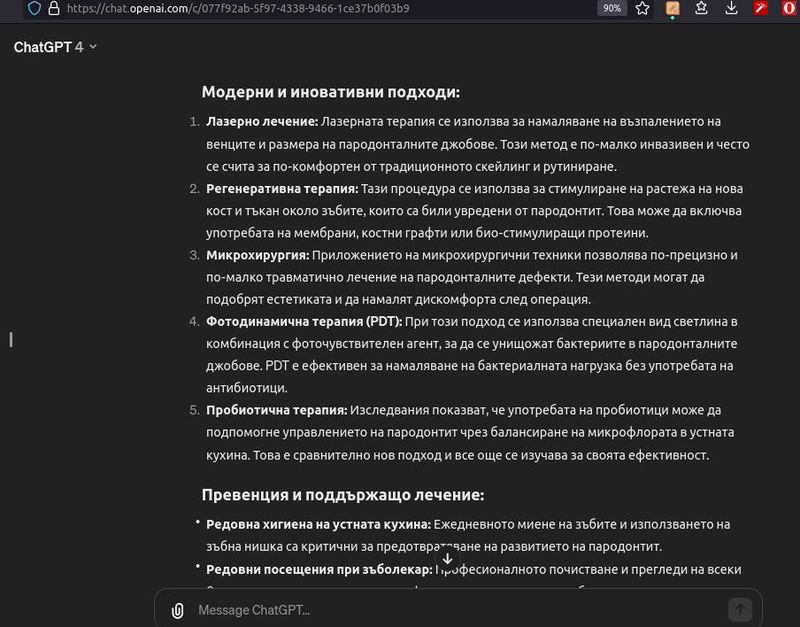Click the tracking protection shield icon
The width and height of the screenshot is (800, 627).
tap(34, 9)
